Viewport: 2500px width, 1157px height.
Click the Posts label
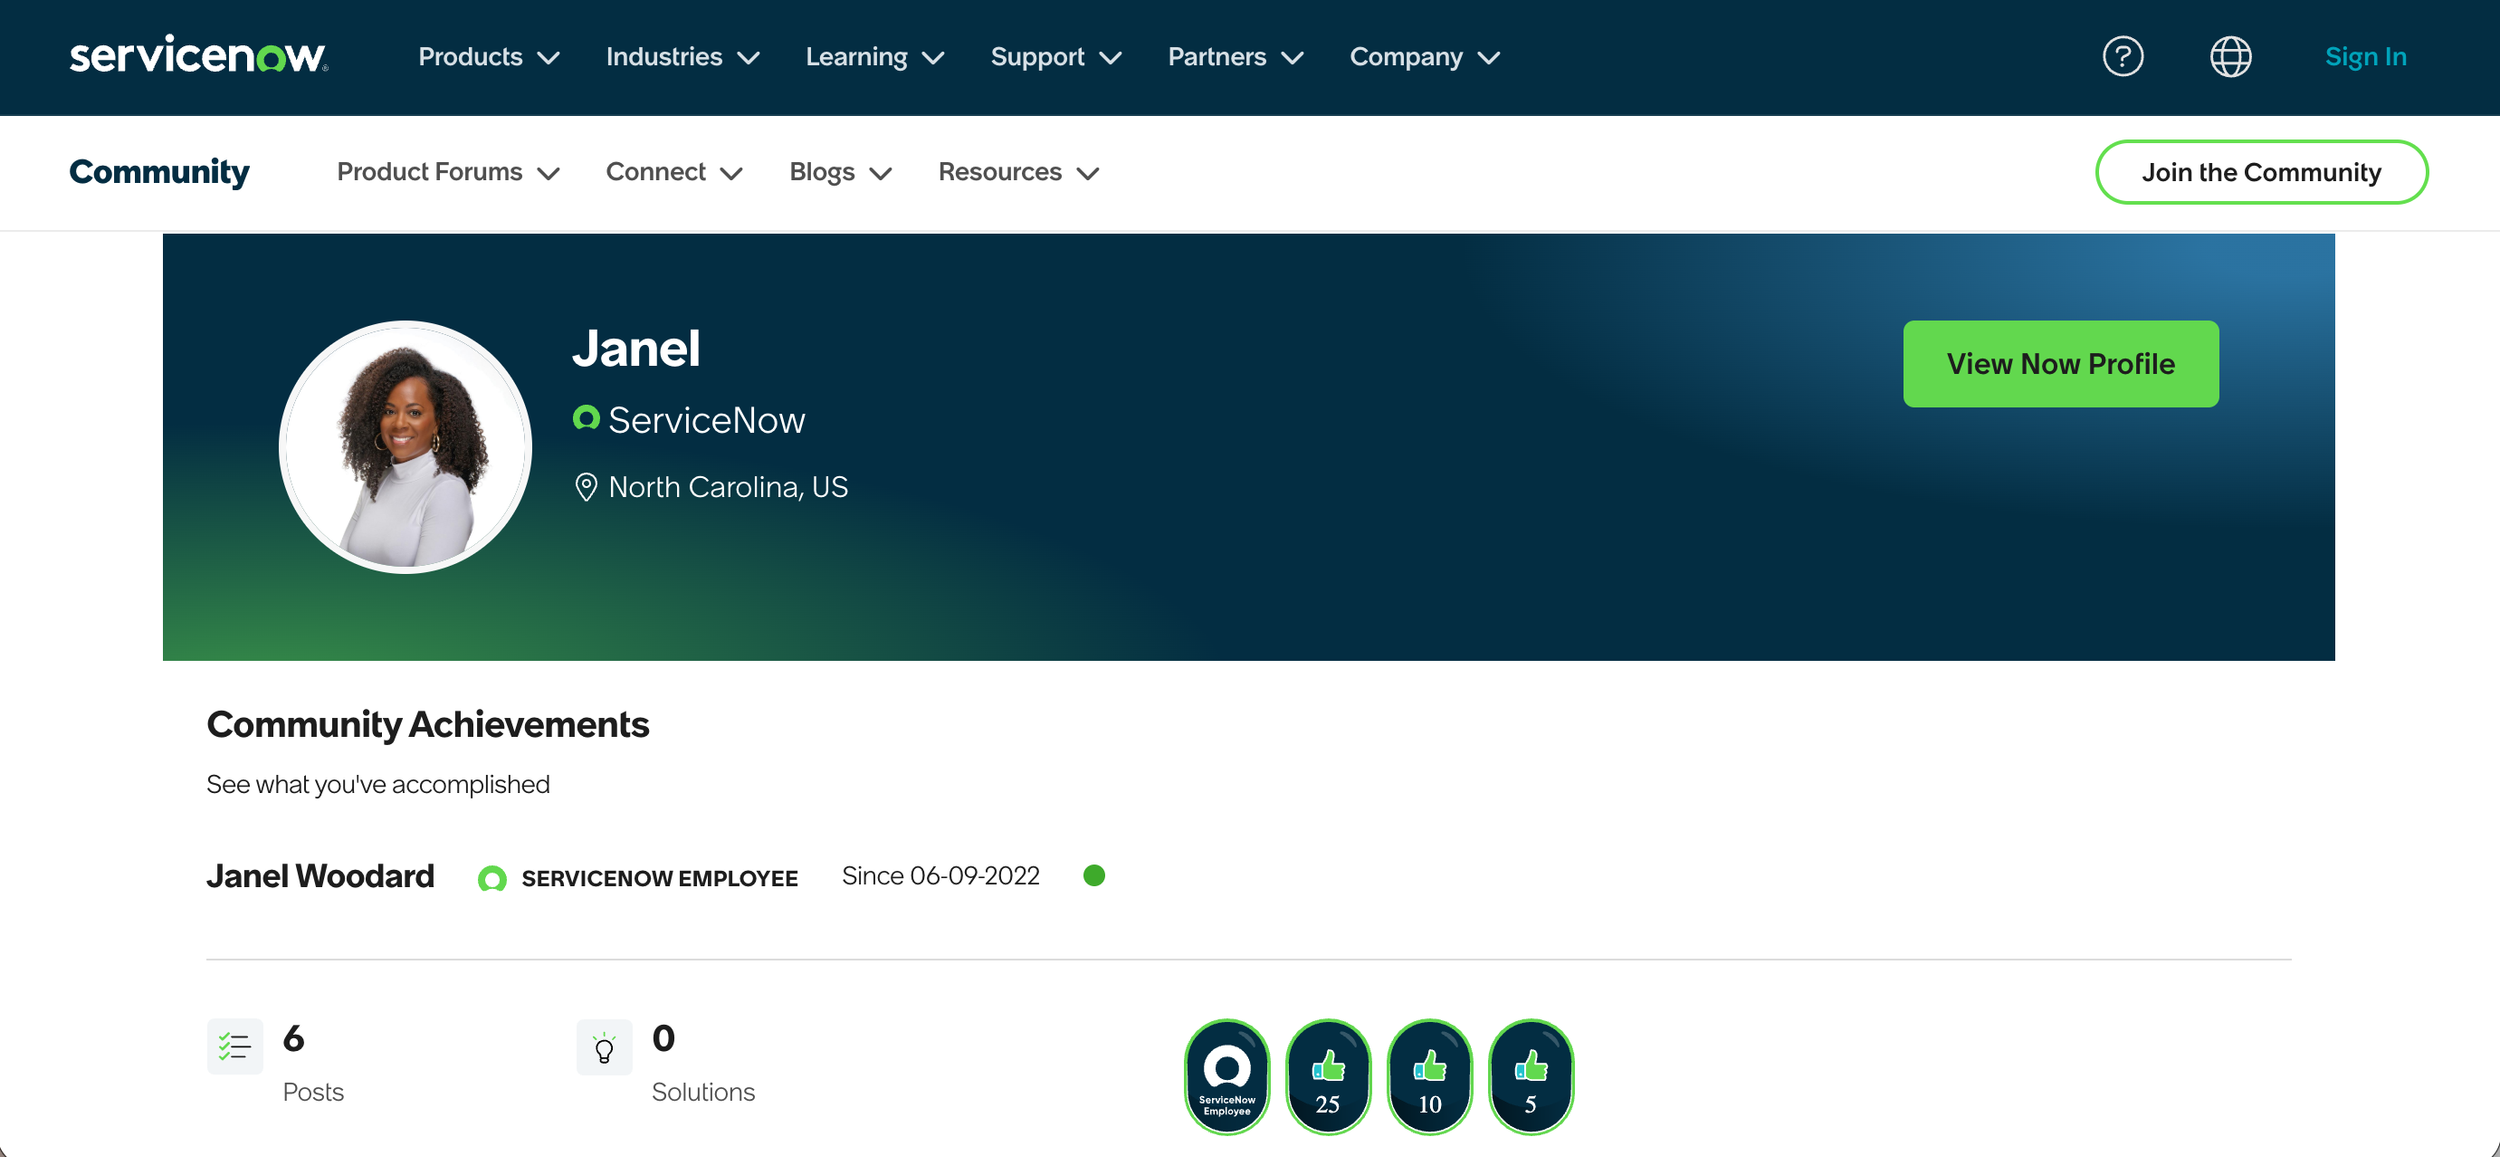(x=313, y=1092)
